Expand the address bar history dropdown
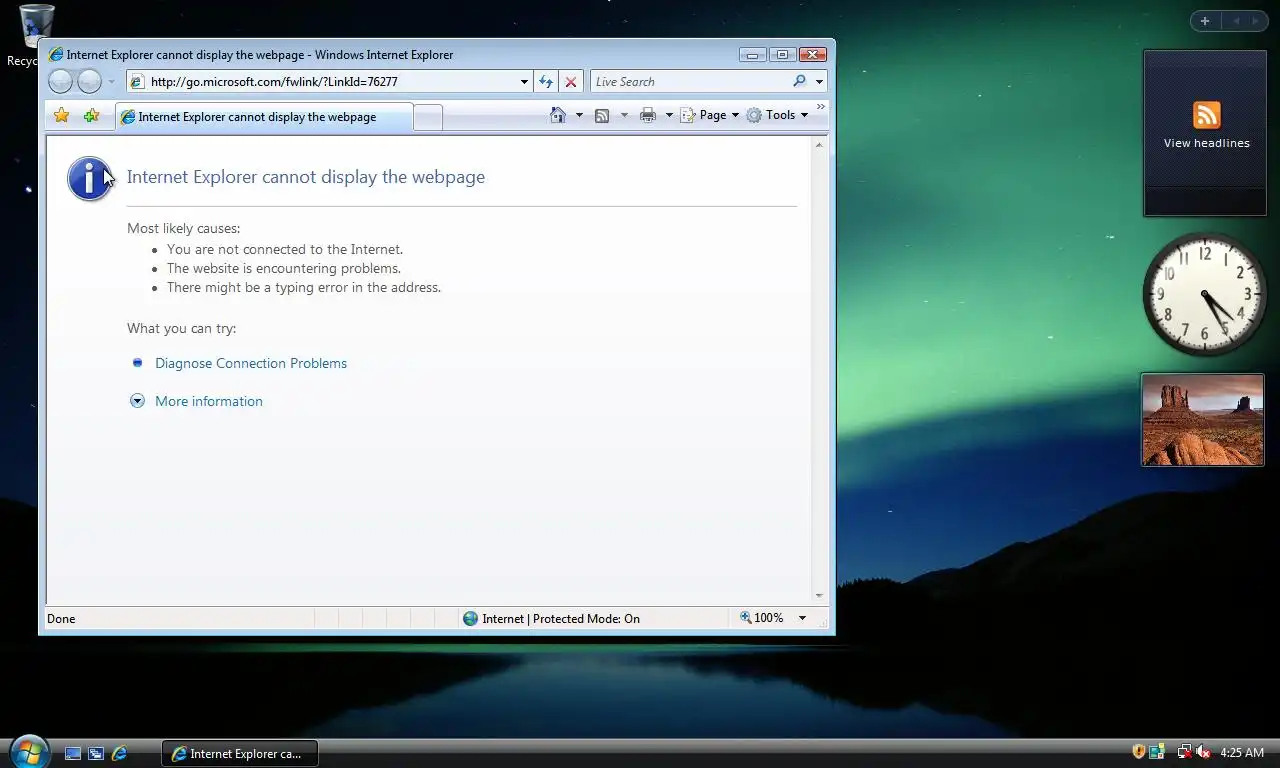The height and width of the screenshot is (768, 1280). coord(524,82)
